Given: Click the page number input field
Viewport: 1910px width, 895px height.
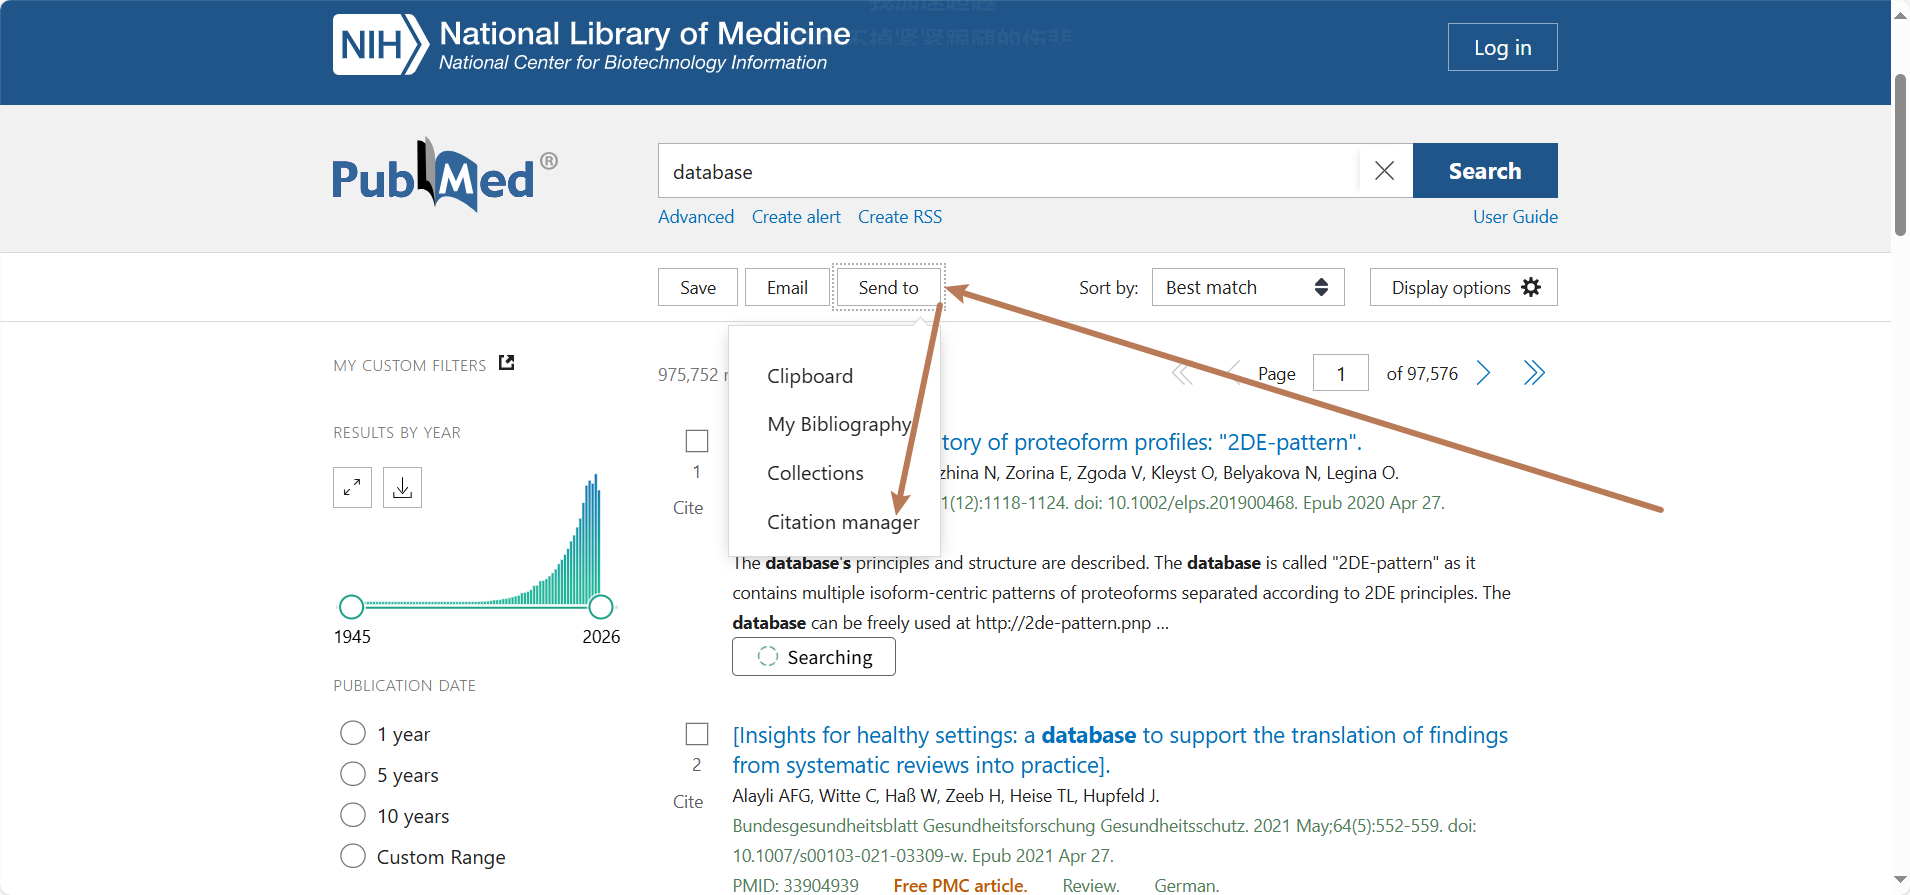Looking at the screenshot, I should (1340, 374).
